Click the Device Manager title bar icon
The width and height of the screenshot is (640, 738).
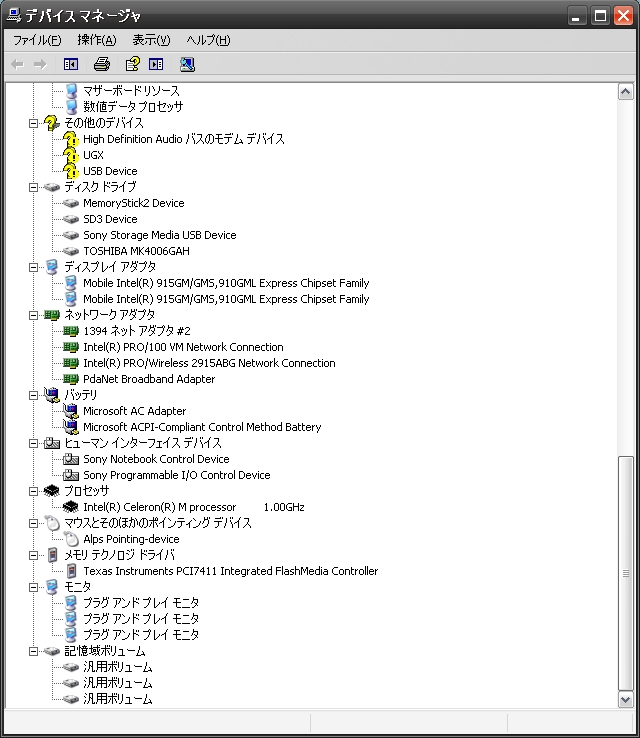point(14,16)
